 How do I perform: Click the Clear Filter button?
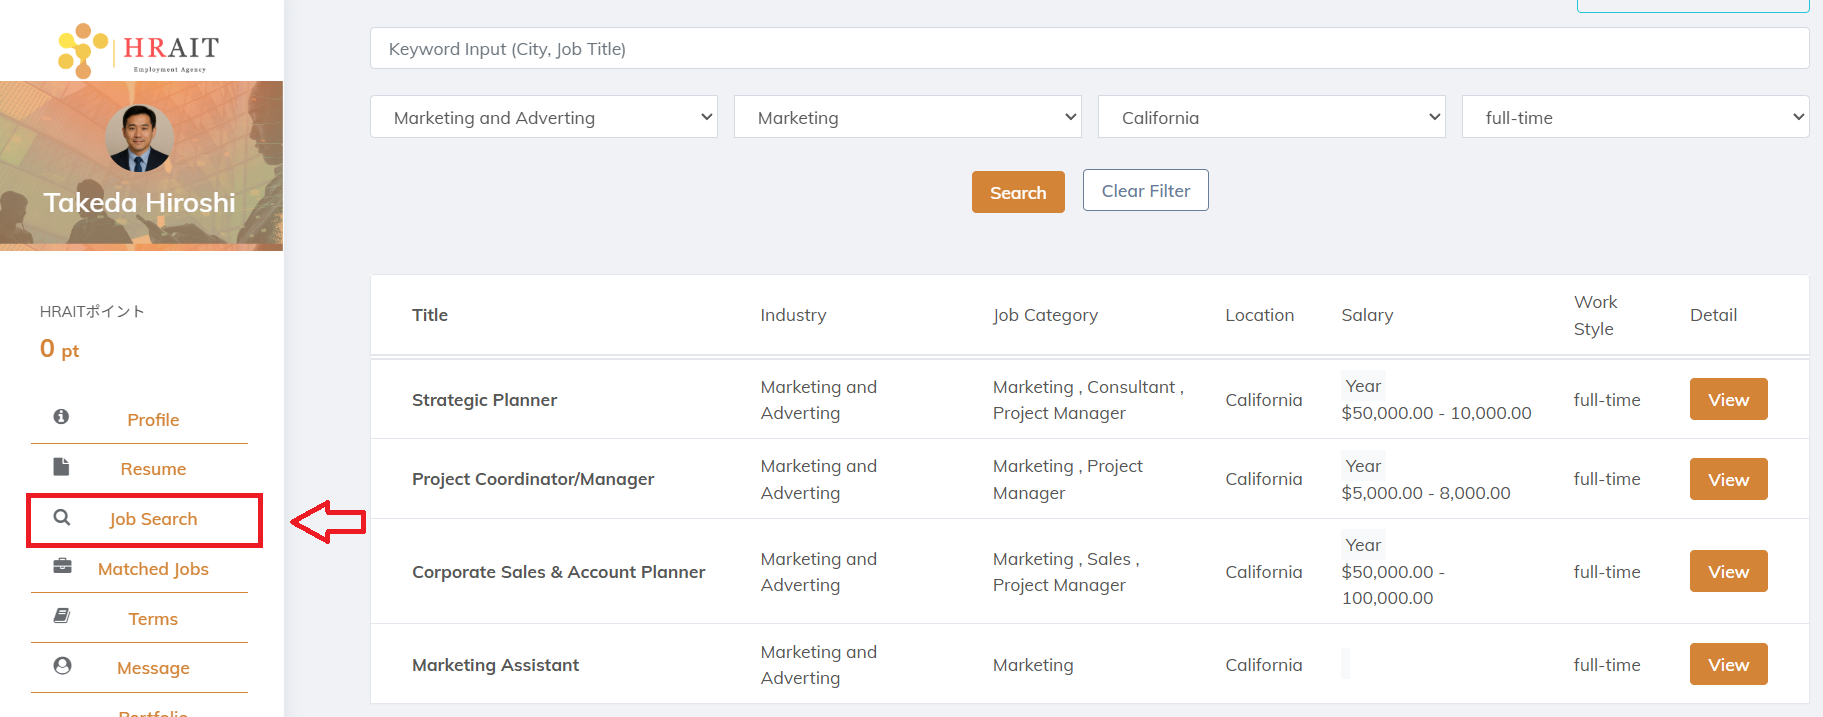point(1145,191)
